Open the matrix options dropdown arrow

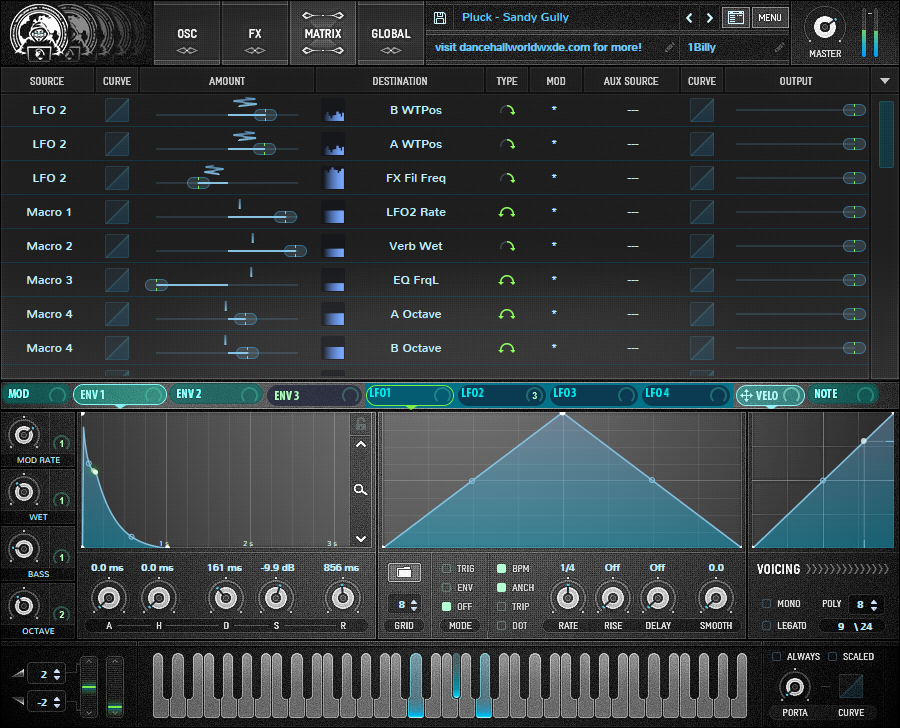pyautogui.click(x=883, y=81)
